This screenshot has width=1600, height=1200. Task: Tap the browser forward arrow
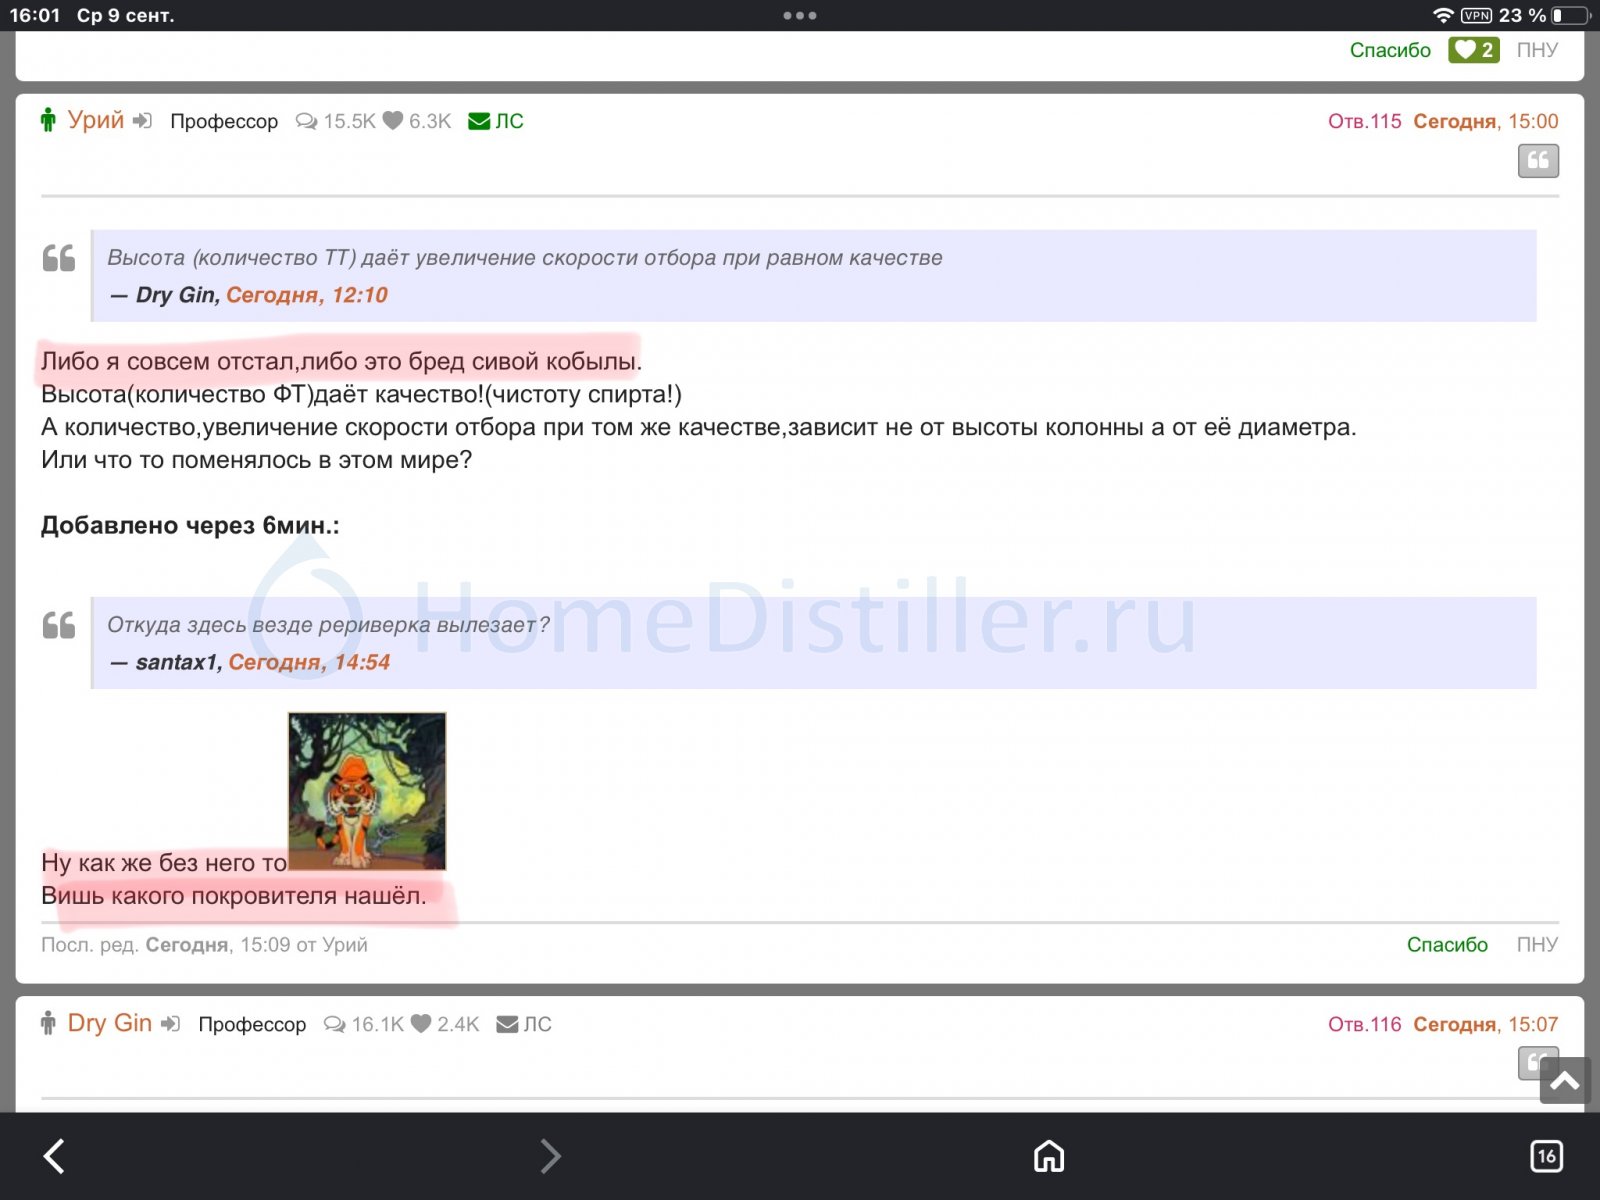click(550, 1156)
